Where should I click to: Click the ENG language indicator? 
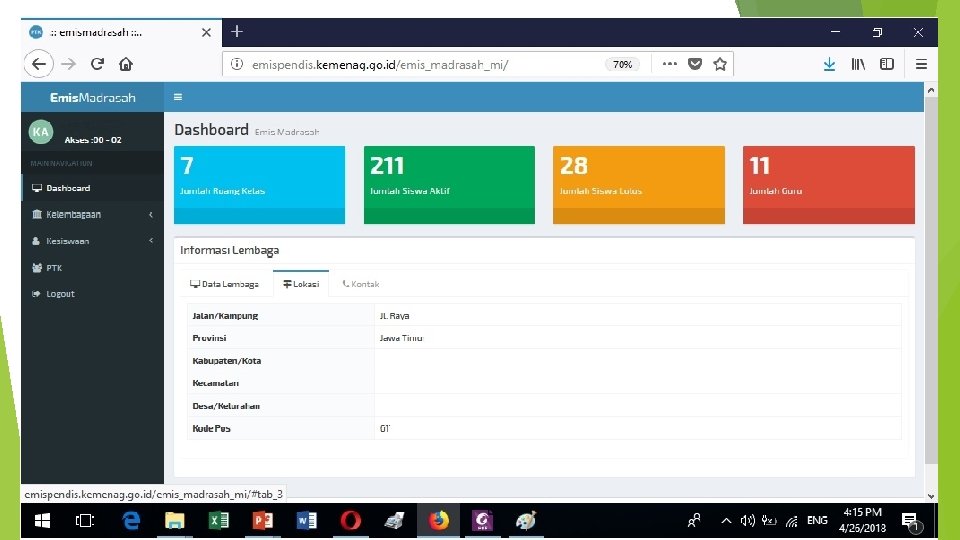coord(817,520)
